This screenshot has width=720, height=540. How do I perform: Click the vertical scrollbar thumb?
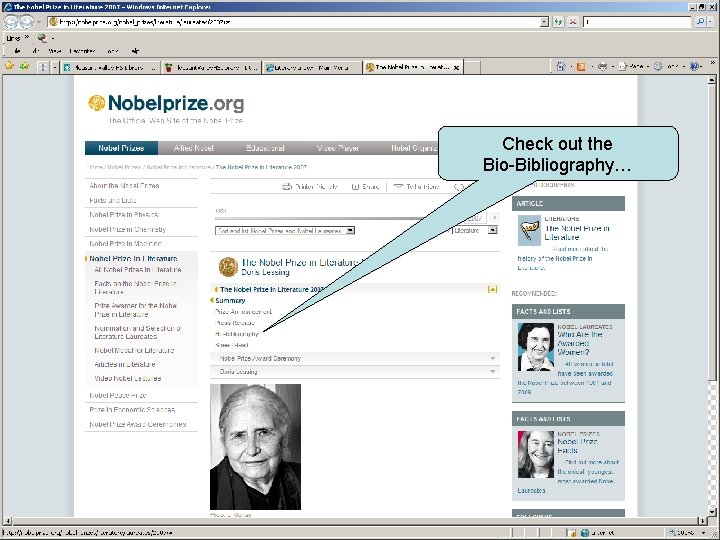[x=712, y=233]
